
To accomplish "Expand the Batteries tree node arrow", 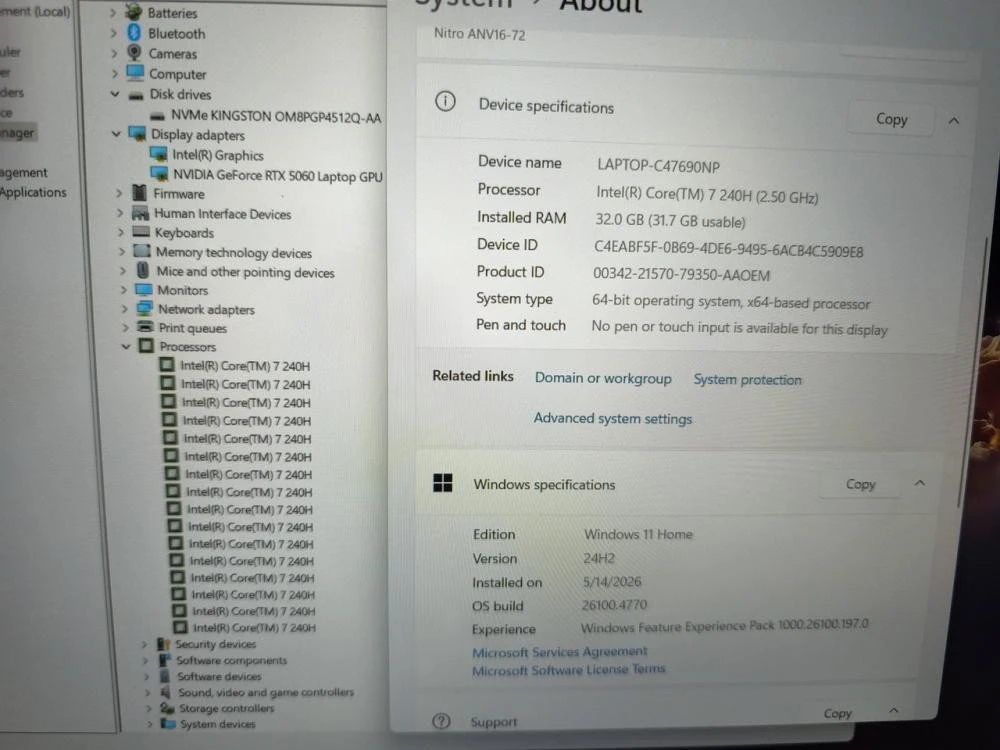I will pyautogui.click(x=113, y=13).
